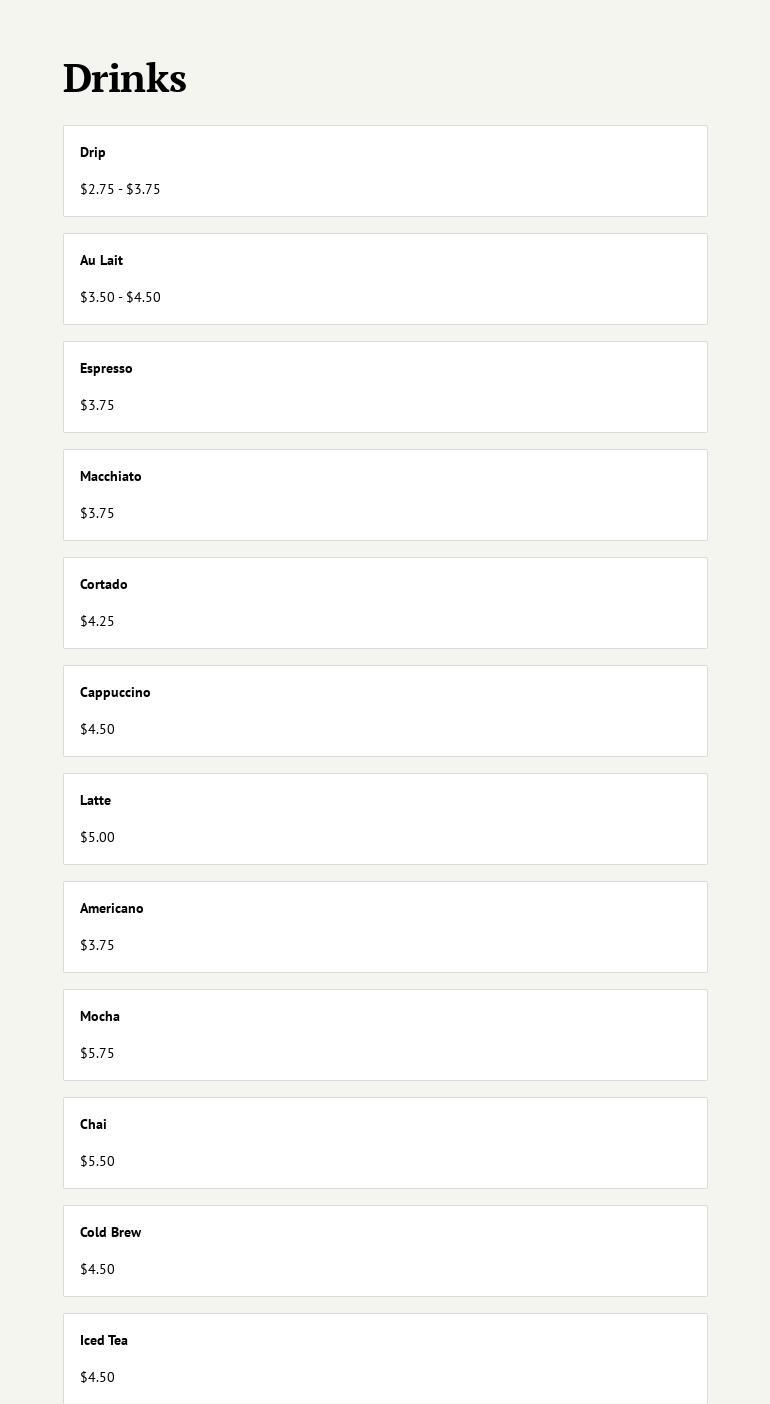Pick the Latte menu item
This screenshot has width=770, height=1404.
[x=385, y=819]
